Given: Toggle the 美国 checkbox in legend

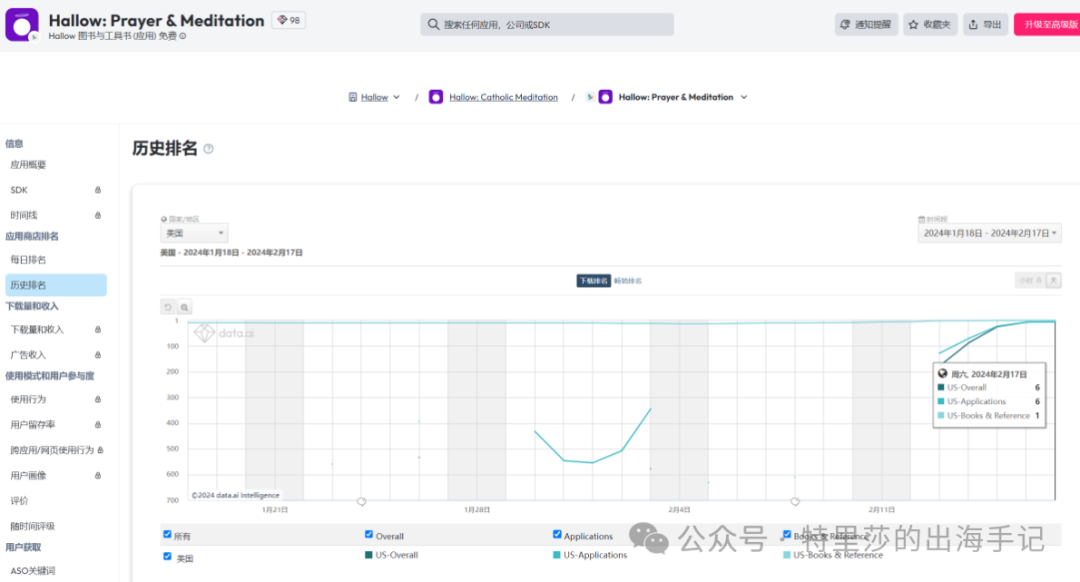Looking at the screenshot, I should click(167, 557).
